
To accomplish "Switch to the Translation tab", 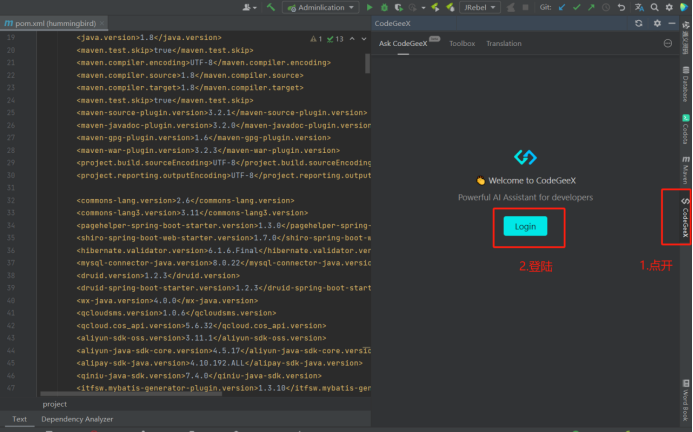I will (504, 43).
